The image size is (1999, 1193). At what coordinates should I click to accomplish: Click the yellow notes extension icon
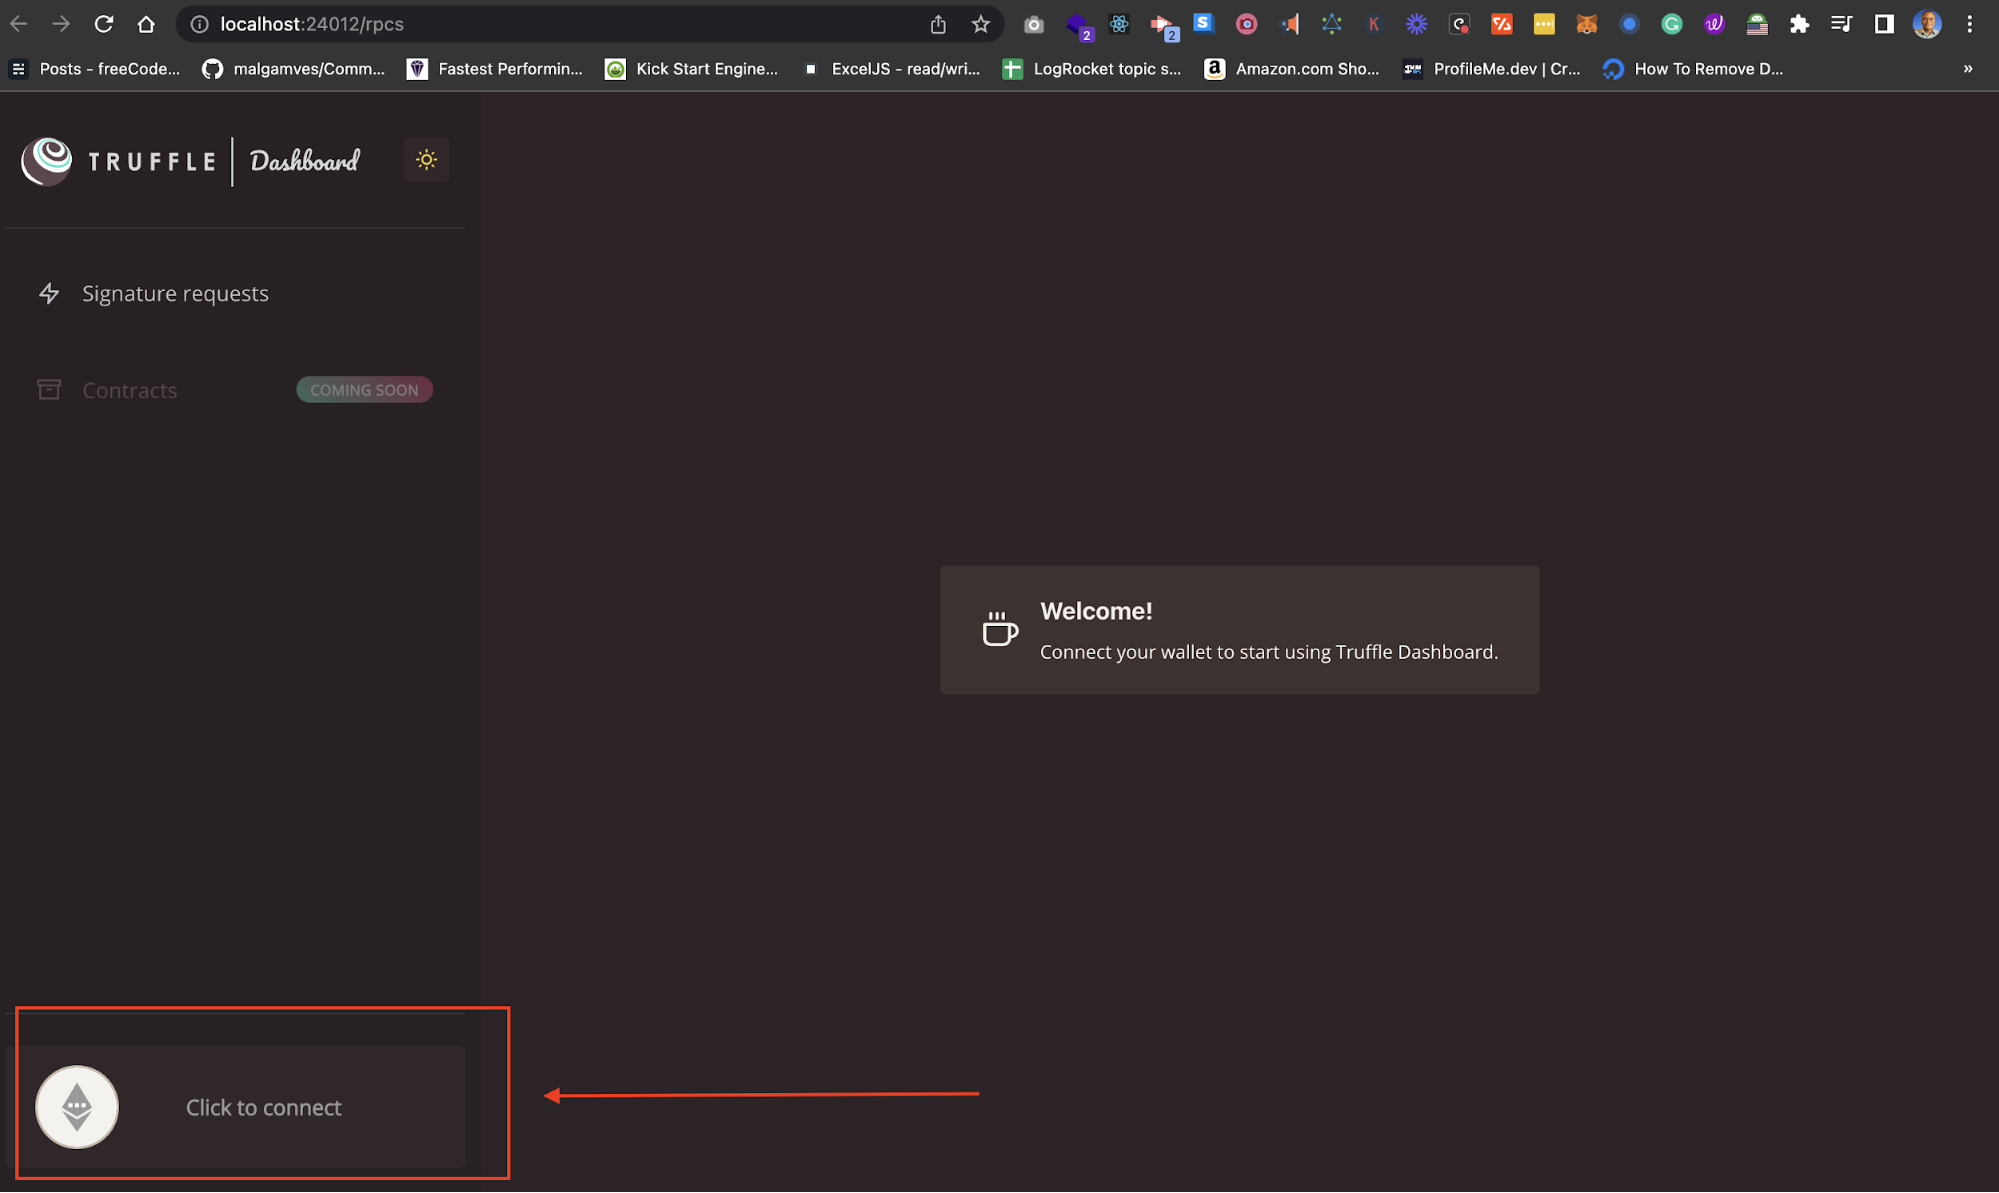pos(1544,24)
